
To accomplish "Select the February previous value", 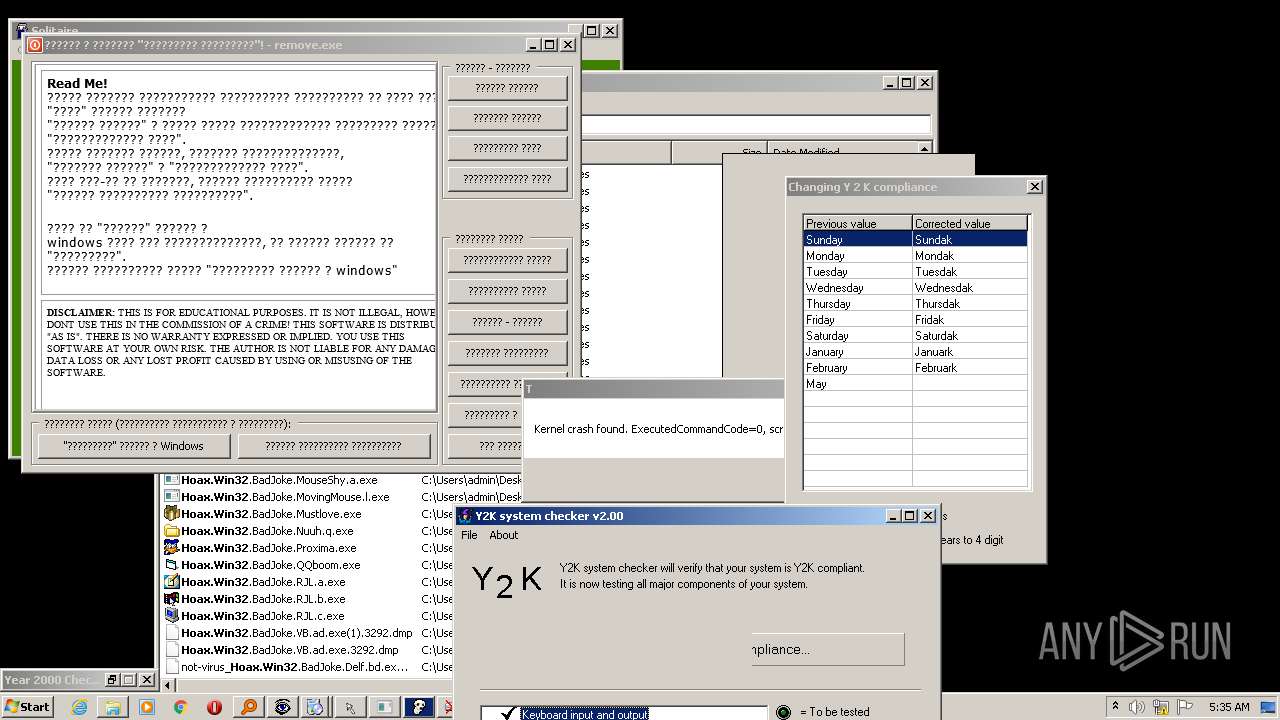I will click(858, 367).
